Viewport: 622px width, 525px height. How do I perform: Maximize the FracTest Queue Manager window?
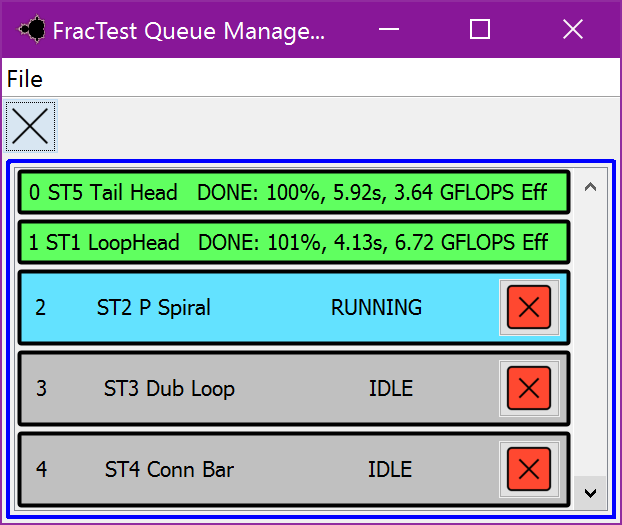[480, 29]
